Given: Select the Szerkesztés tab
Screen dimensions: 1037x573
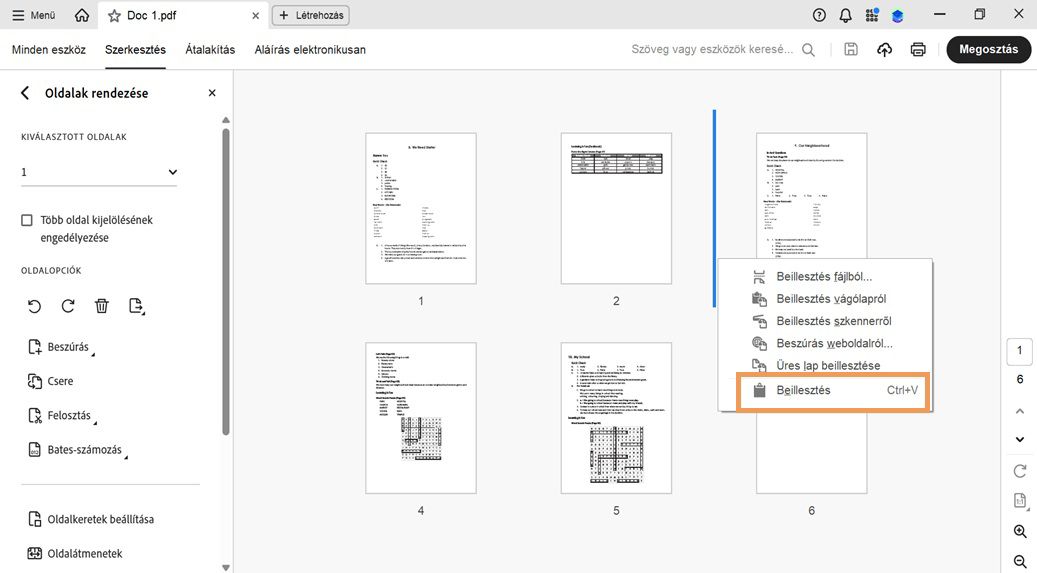Looking at the screenshot, I should tap(136, 50).
